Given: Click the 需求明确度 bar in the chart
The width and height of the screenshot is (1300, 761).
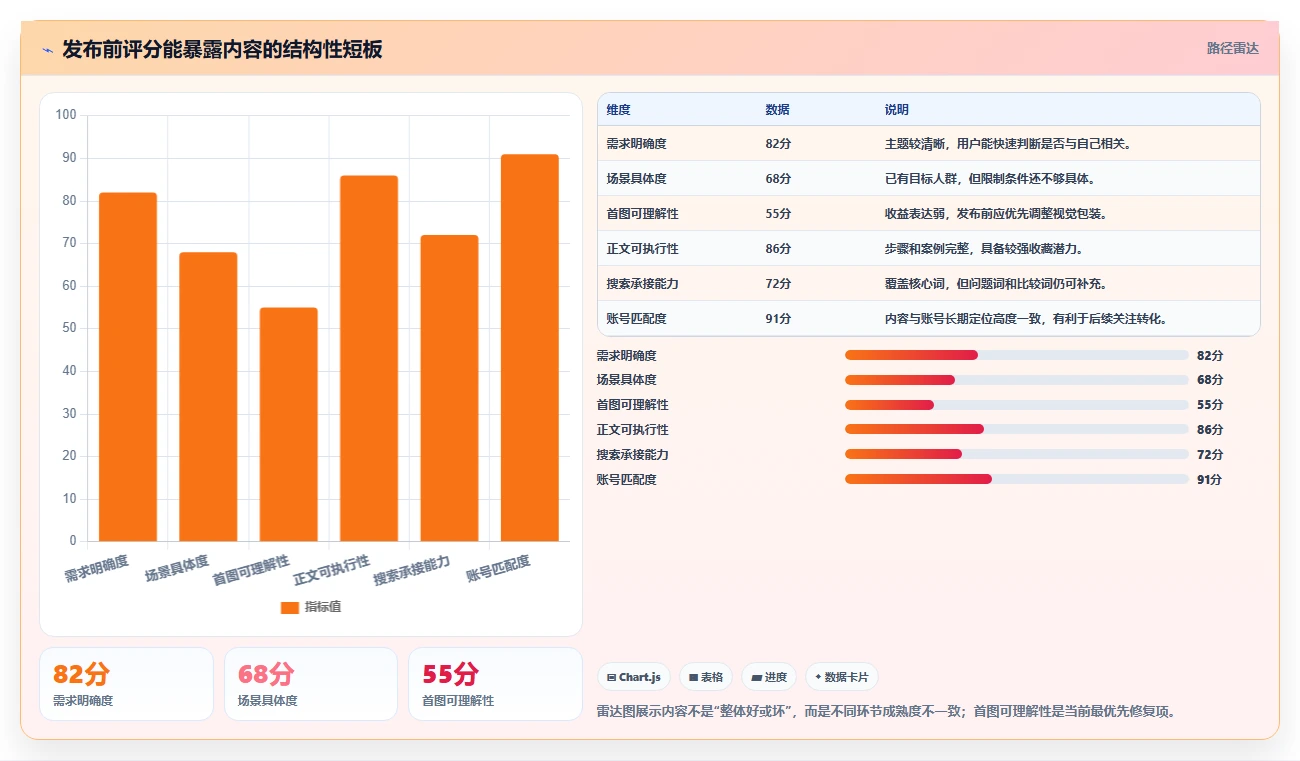Looking at the screenshot, I should pyautogui.click(x=128, y=367).
